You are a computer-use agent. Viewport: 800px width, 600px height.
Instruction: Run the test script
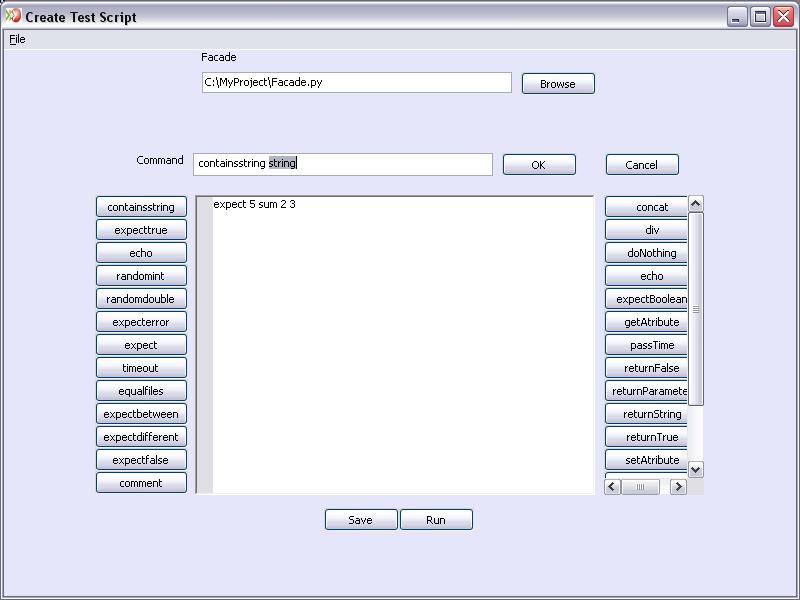click(x=436, y=520)
